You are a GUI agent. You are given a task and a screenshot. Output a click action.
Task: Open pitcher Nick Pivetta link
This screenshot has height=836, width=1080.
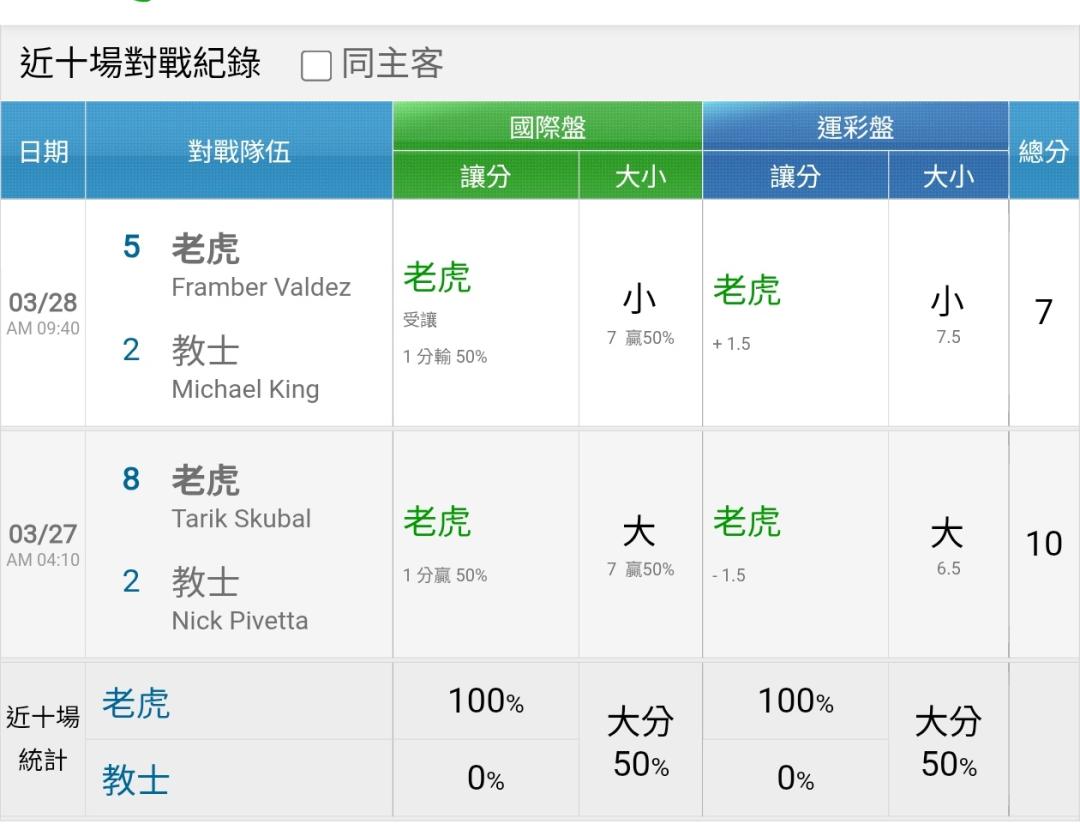click(240, 620)
